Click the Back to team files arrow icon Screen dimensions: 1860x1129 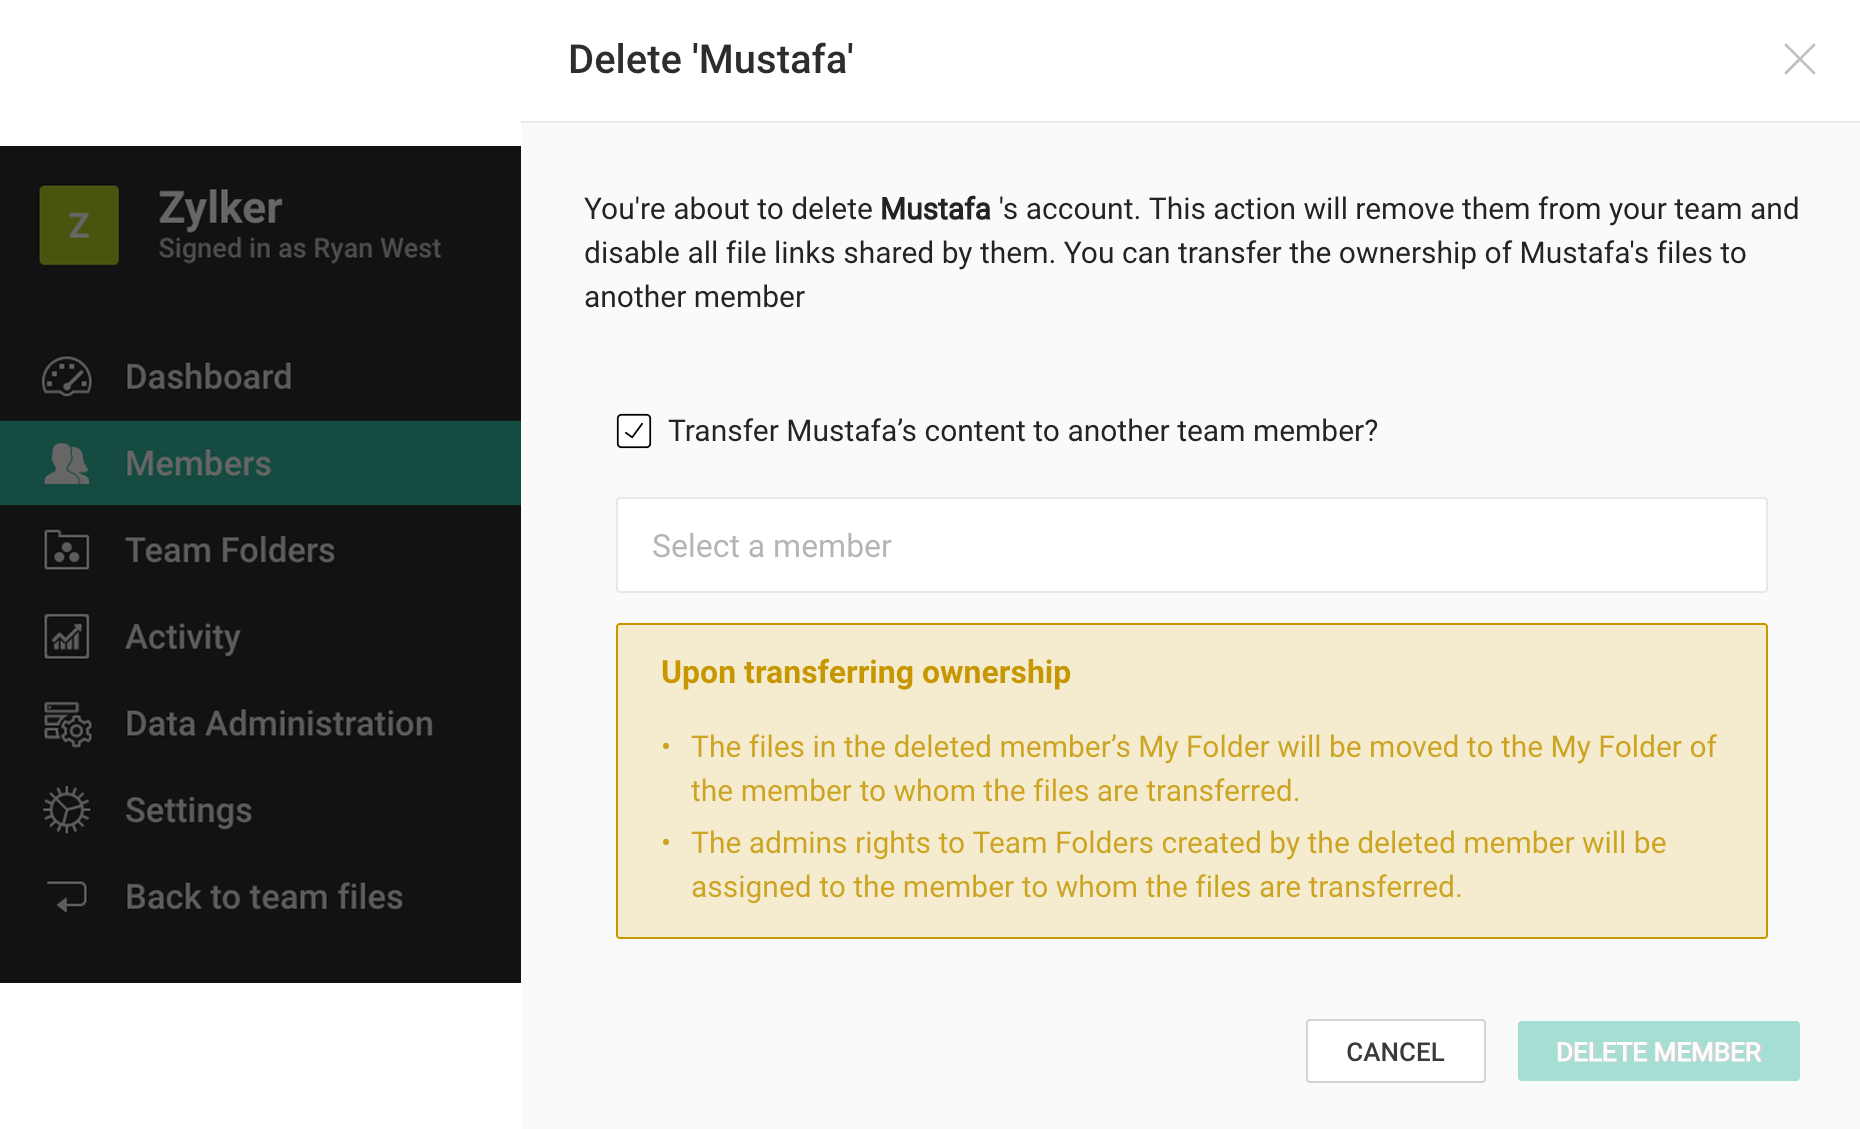[67, 897]
